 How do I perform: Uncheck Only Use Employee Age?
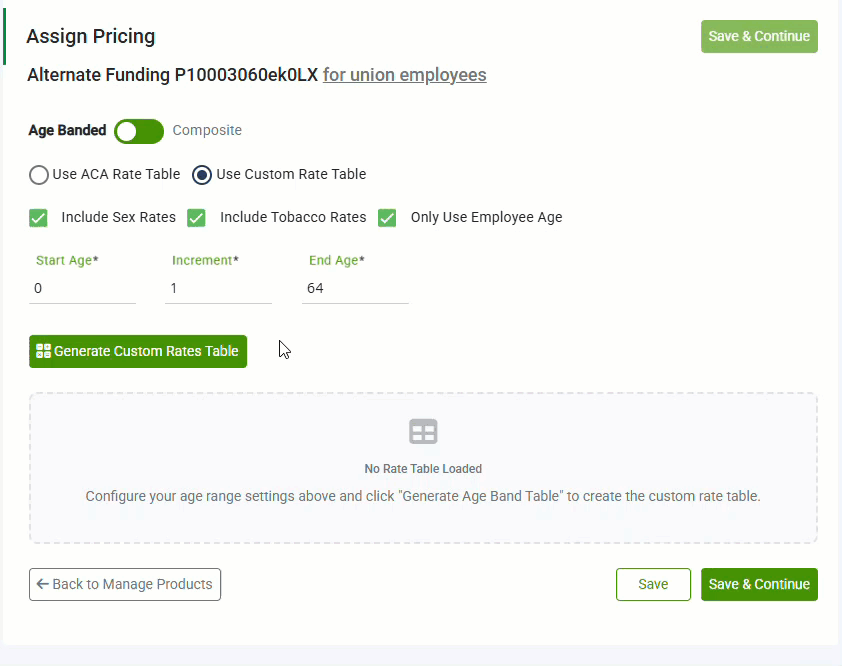(387, 217)
